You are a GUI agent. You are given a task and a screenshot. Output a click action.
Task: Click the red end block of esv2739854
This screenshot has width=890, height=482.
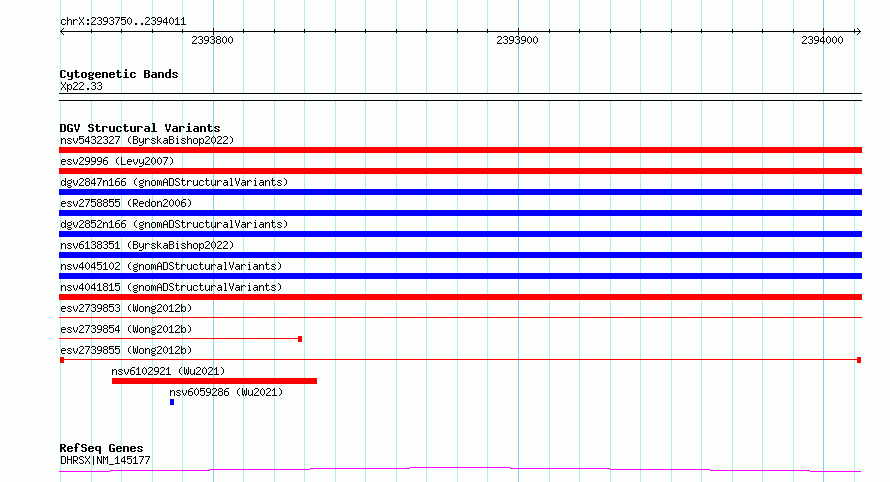(x=300, y=339)
